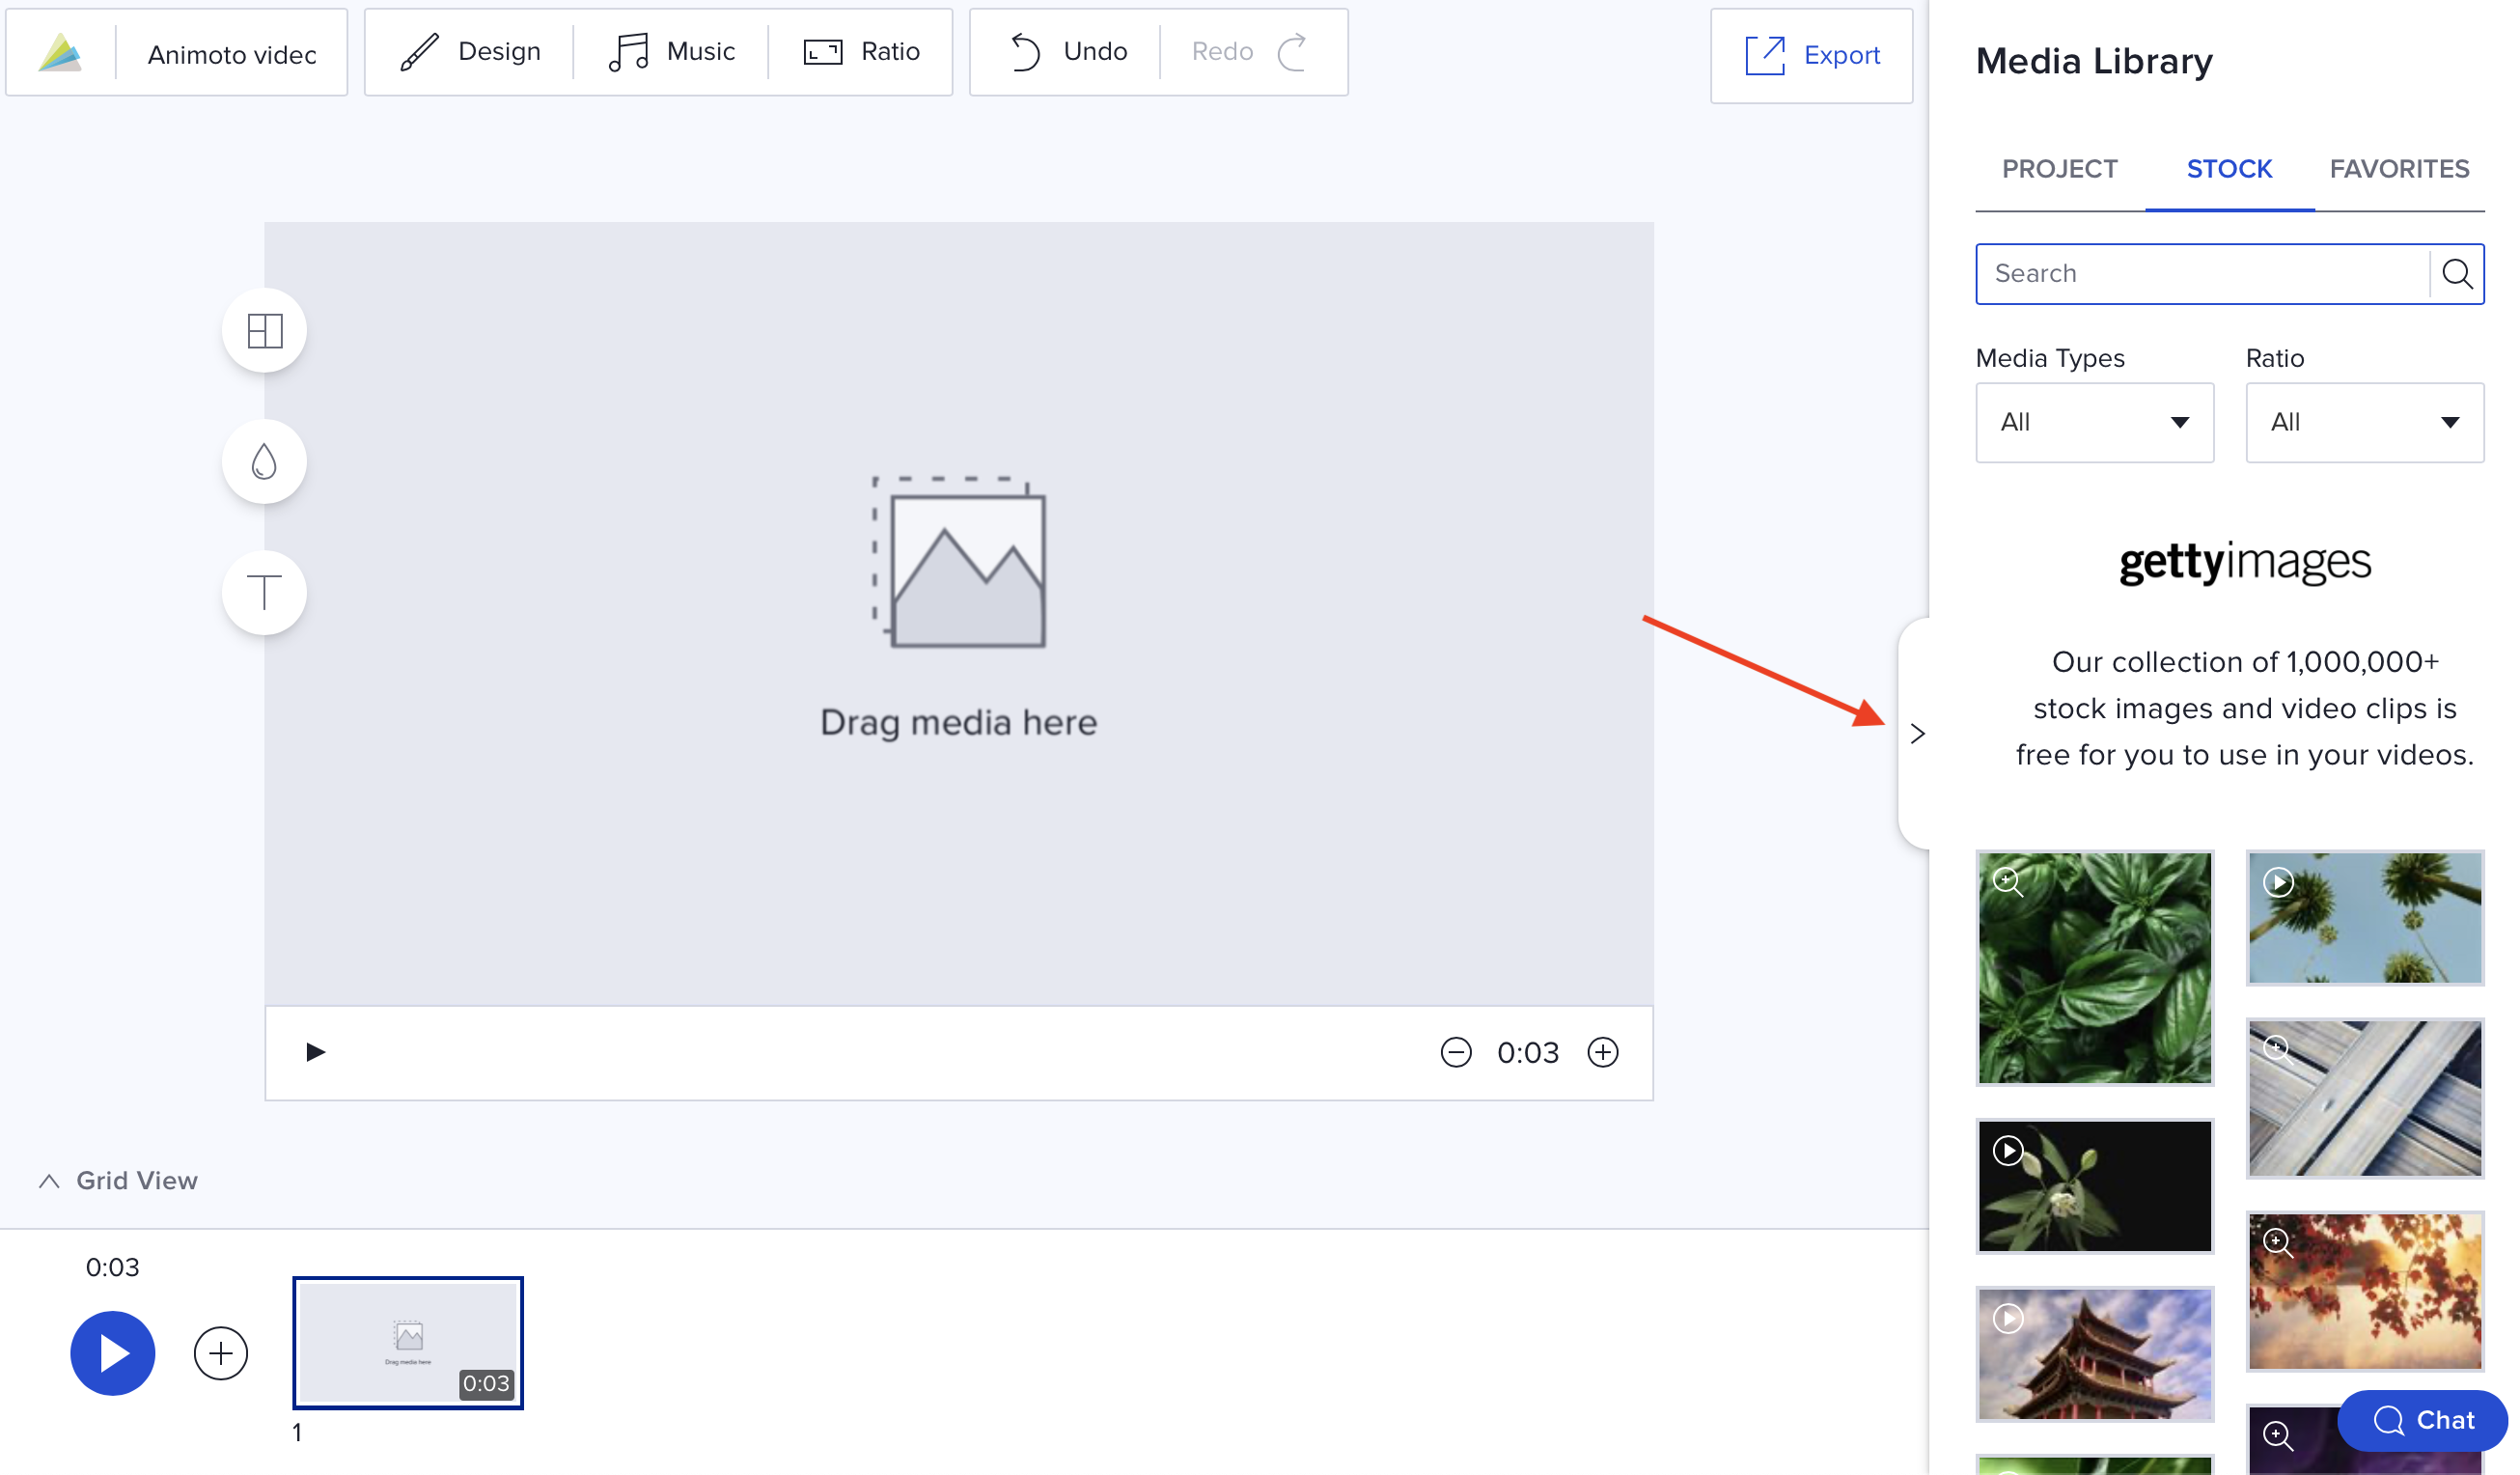
Task: Collapse the Grid View section
Action: 47,1179
